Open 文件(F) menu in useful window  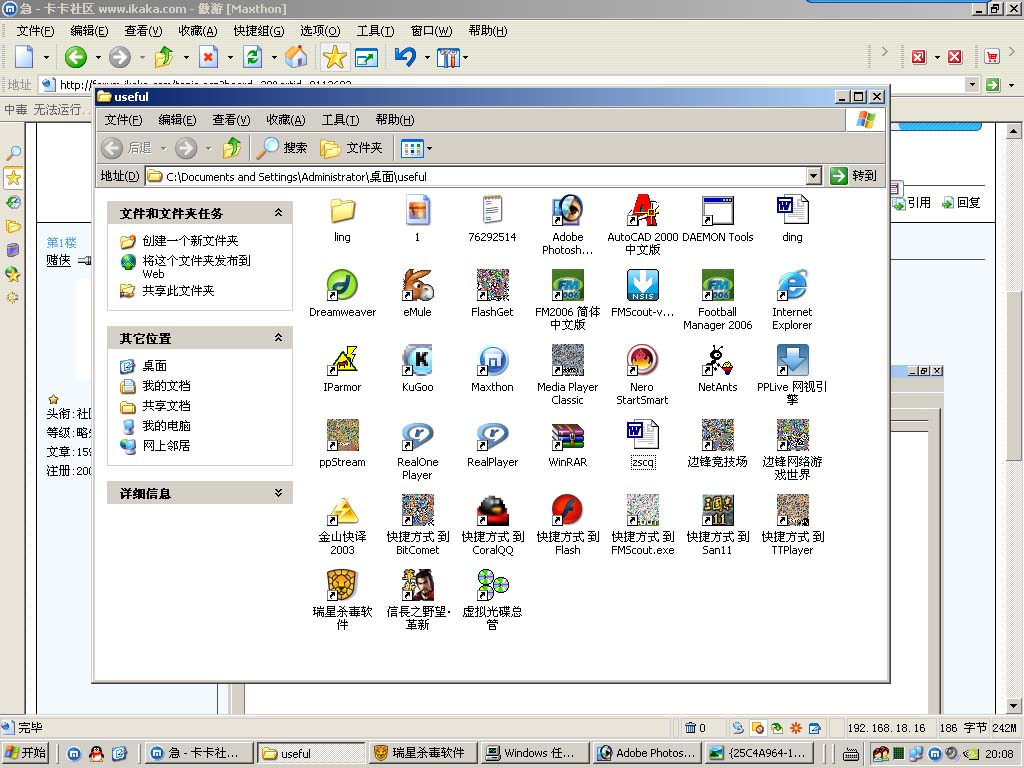(x=123, y=120)
